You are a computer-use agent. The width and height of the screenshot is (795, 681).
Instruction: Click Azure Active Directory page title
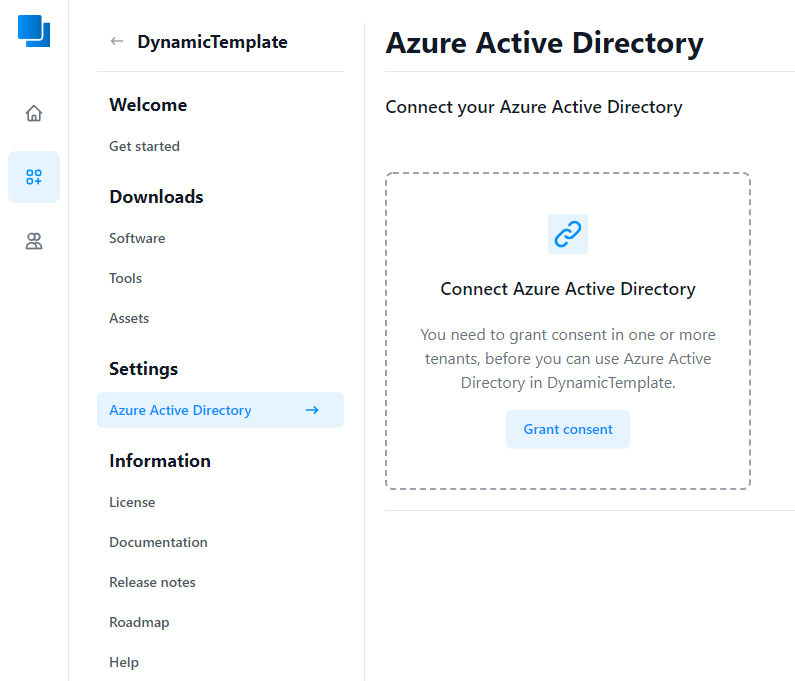click(545, 43)
